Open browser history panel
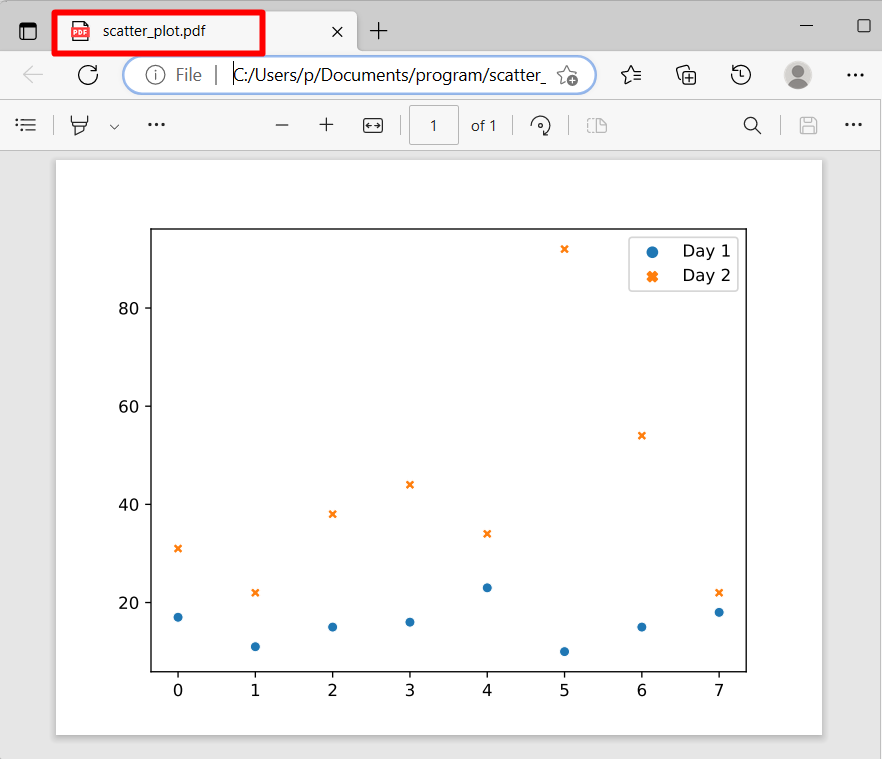Screen dimensions: 882x759 tap(741, 75)
